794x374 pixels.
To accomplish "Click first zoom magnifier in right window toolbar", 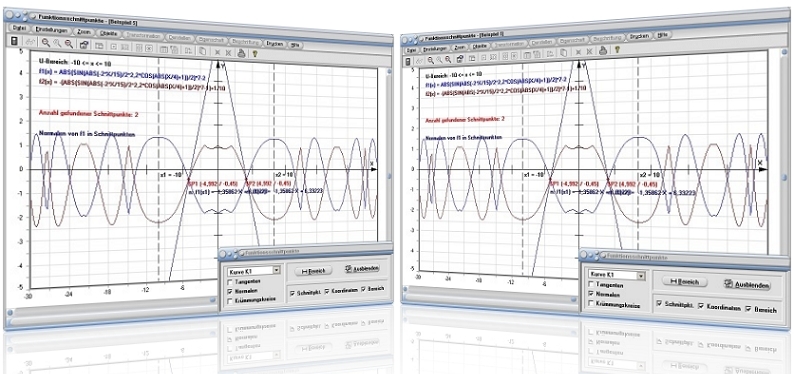I will (430, 60).
